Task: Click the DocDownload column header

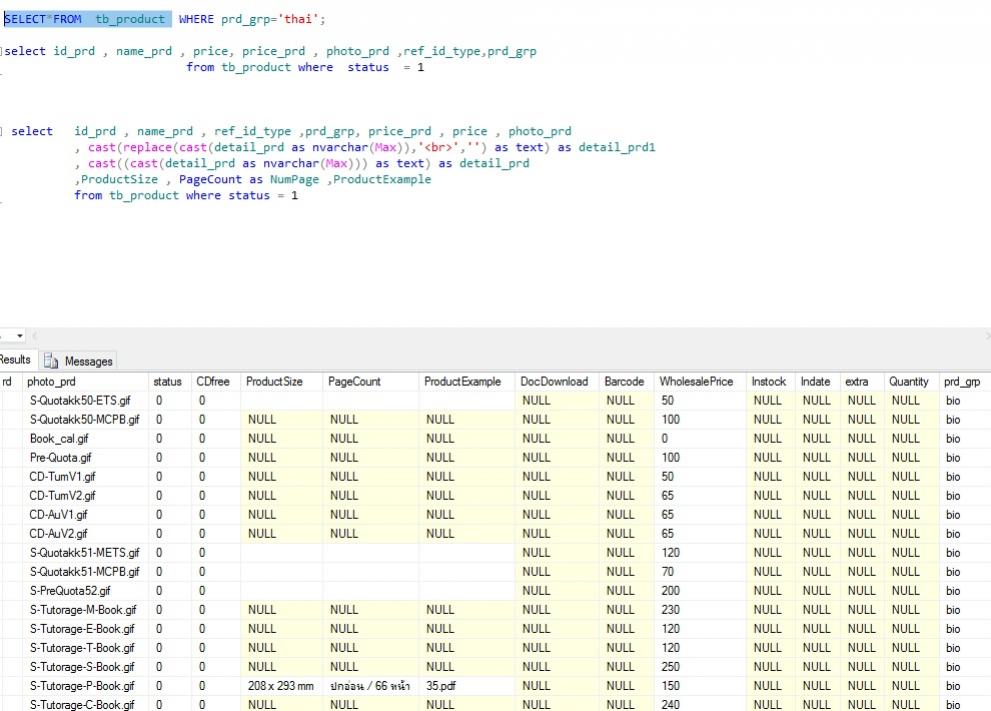Action: [x=554, y=381]
